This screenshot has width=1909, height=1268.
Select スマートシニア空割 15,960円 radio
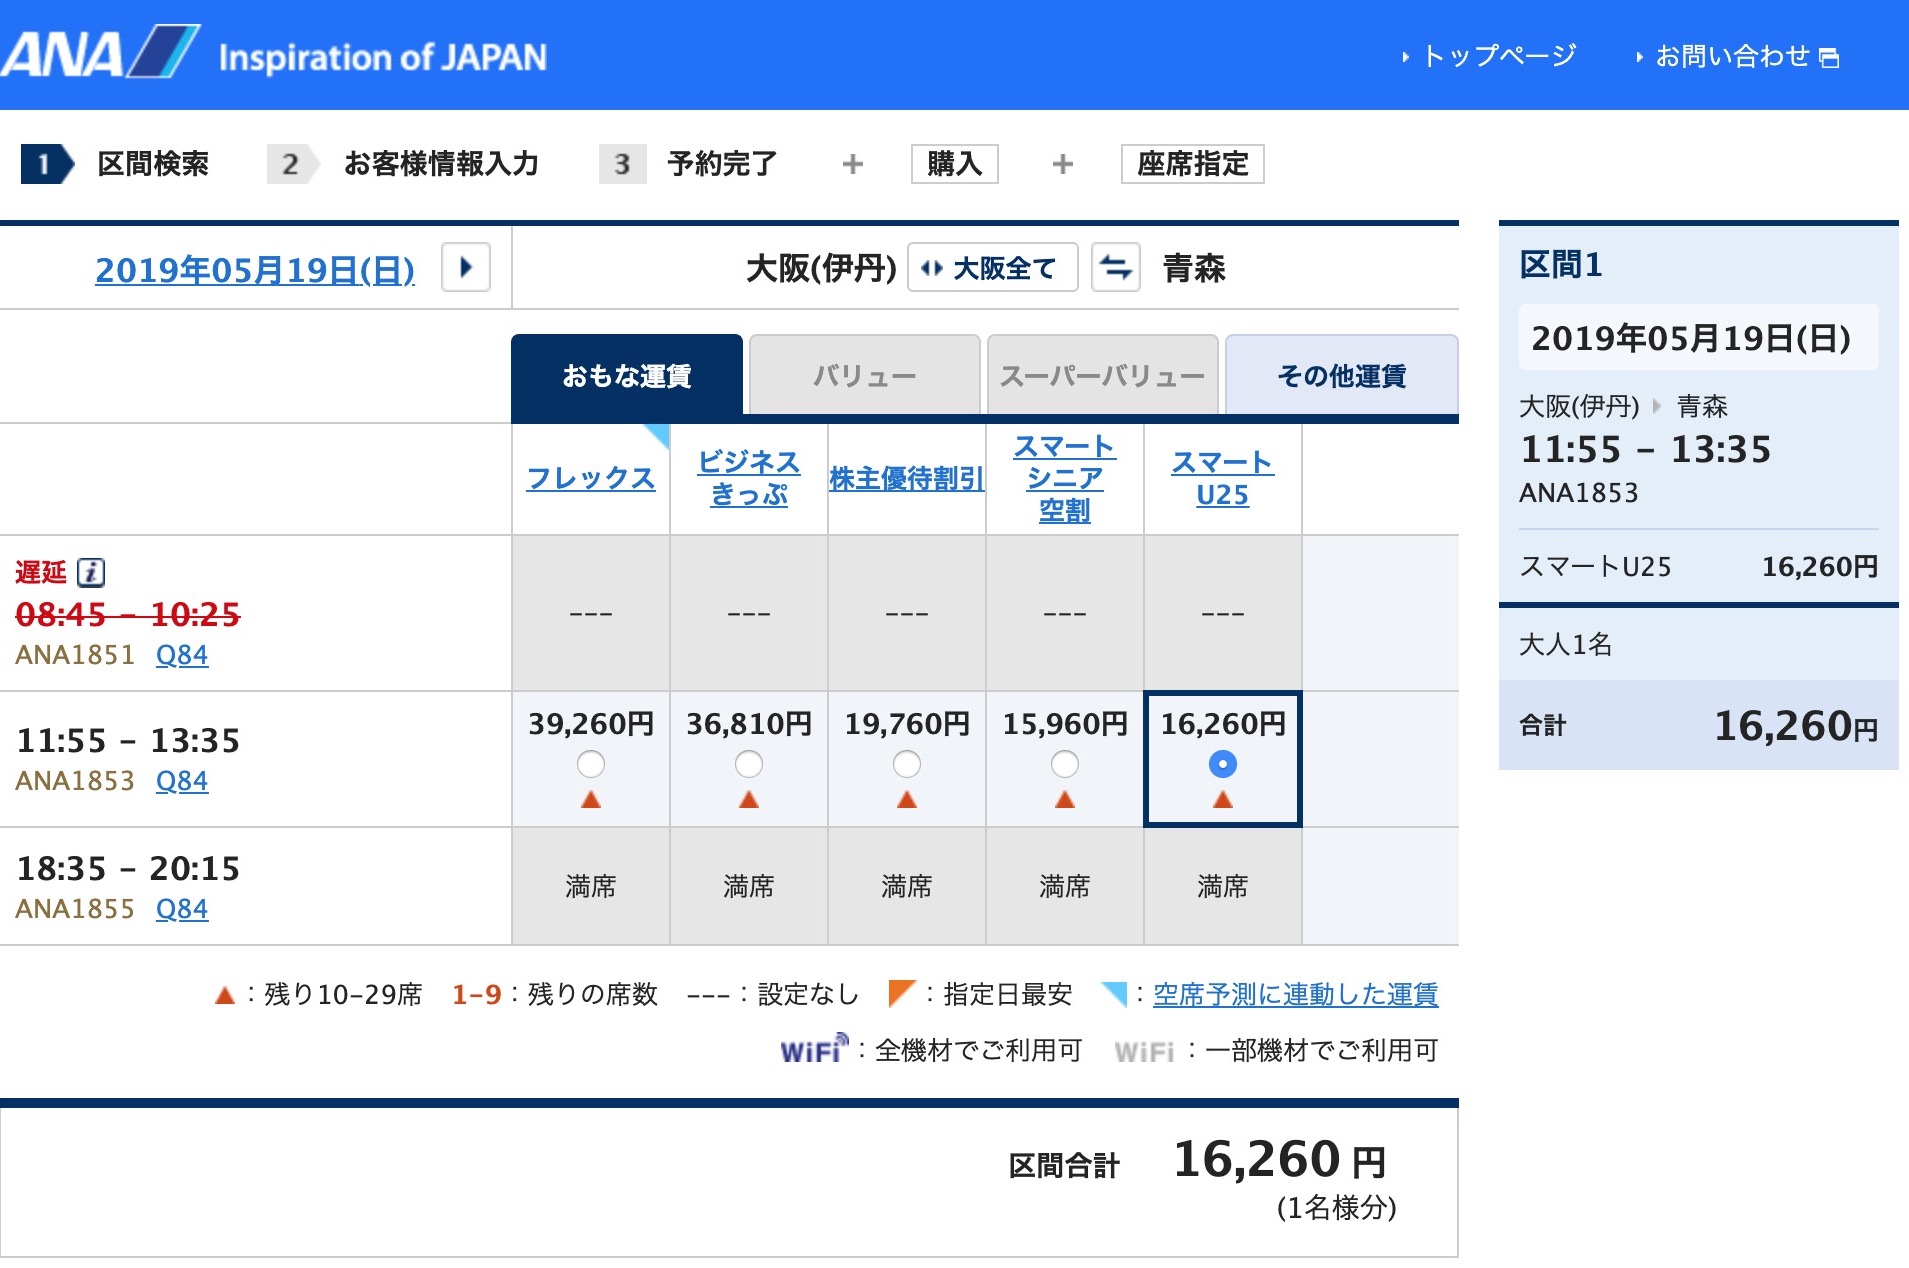pos(1065,764)
